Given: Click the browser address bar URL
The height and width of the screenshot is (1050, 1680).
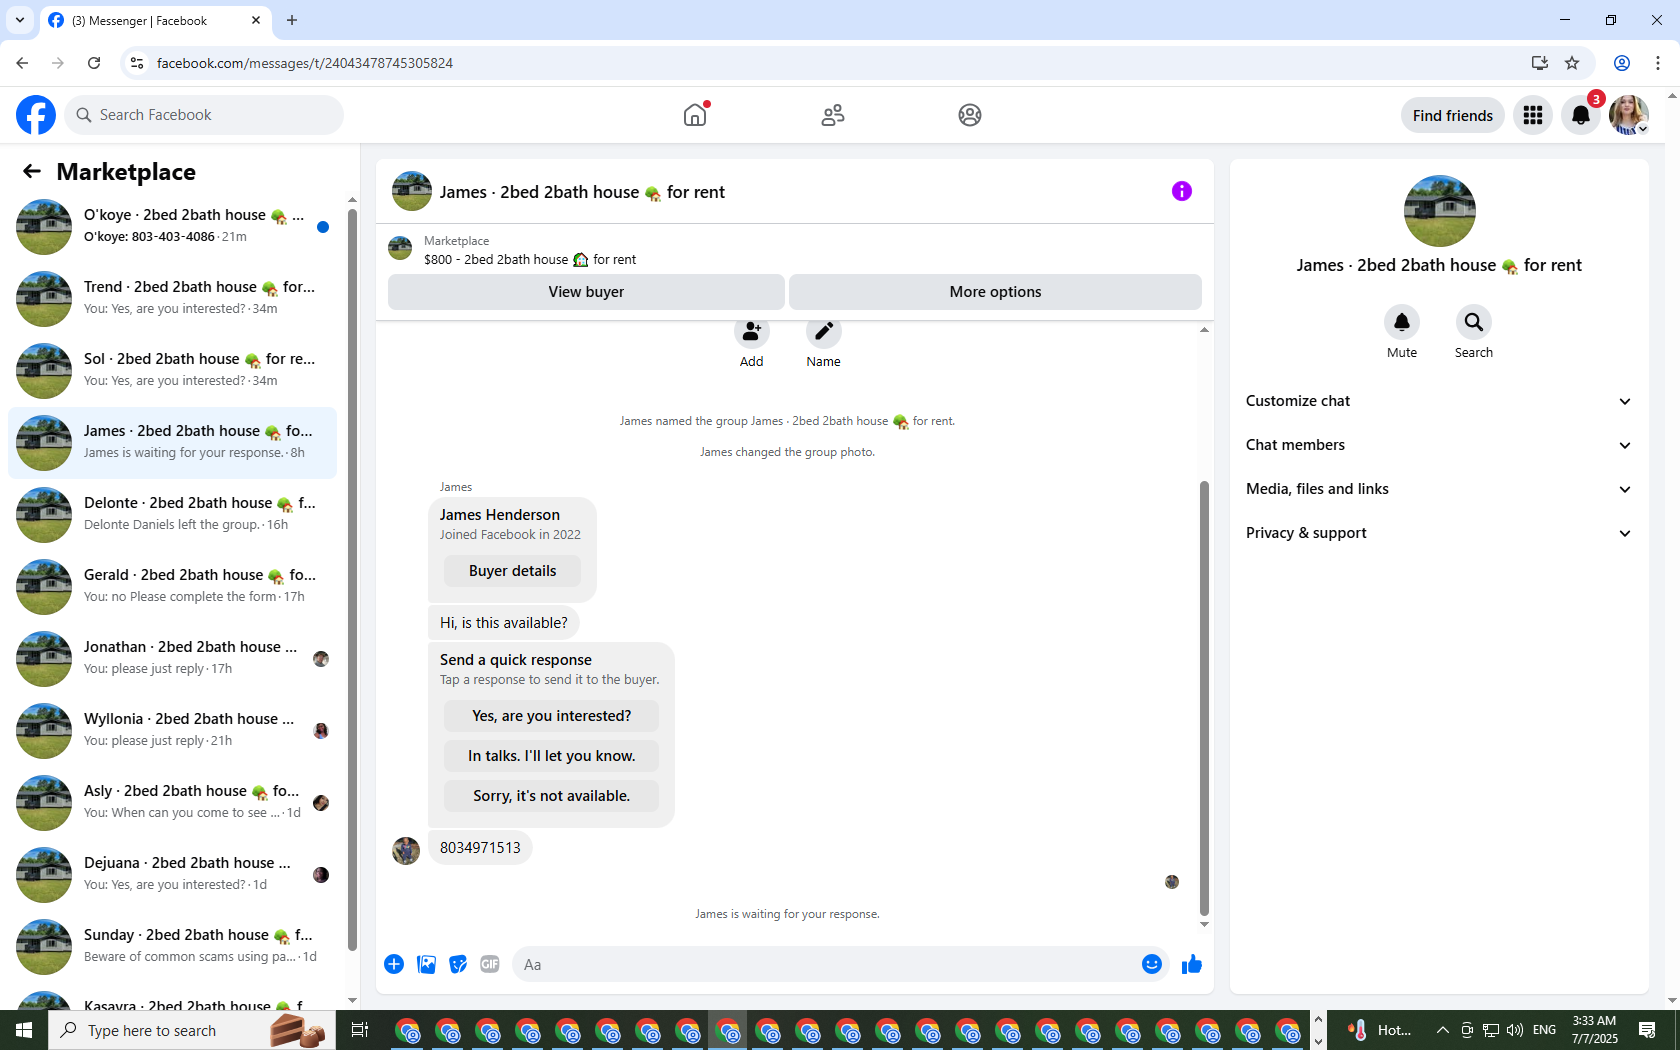Looking at the screenshot, I should click(305, 63).
